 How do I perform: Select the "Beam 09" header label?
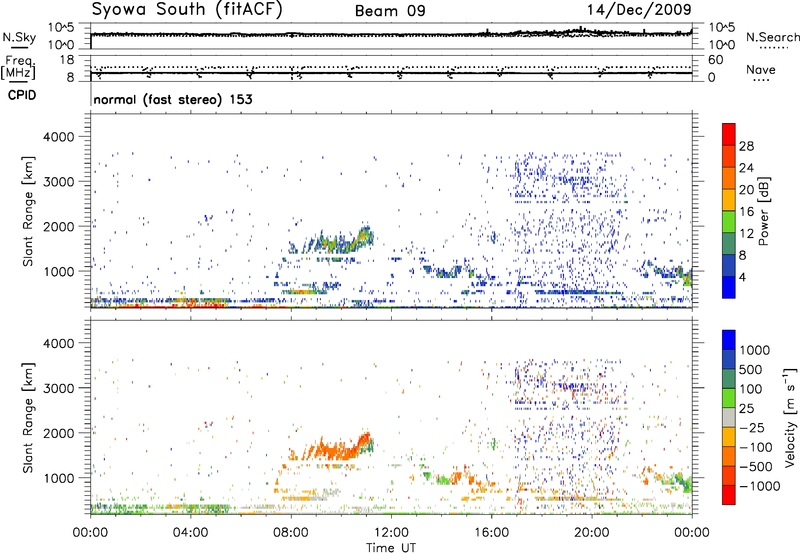(390, 11)
